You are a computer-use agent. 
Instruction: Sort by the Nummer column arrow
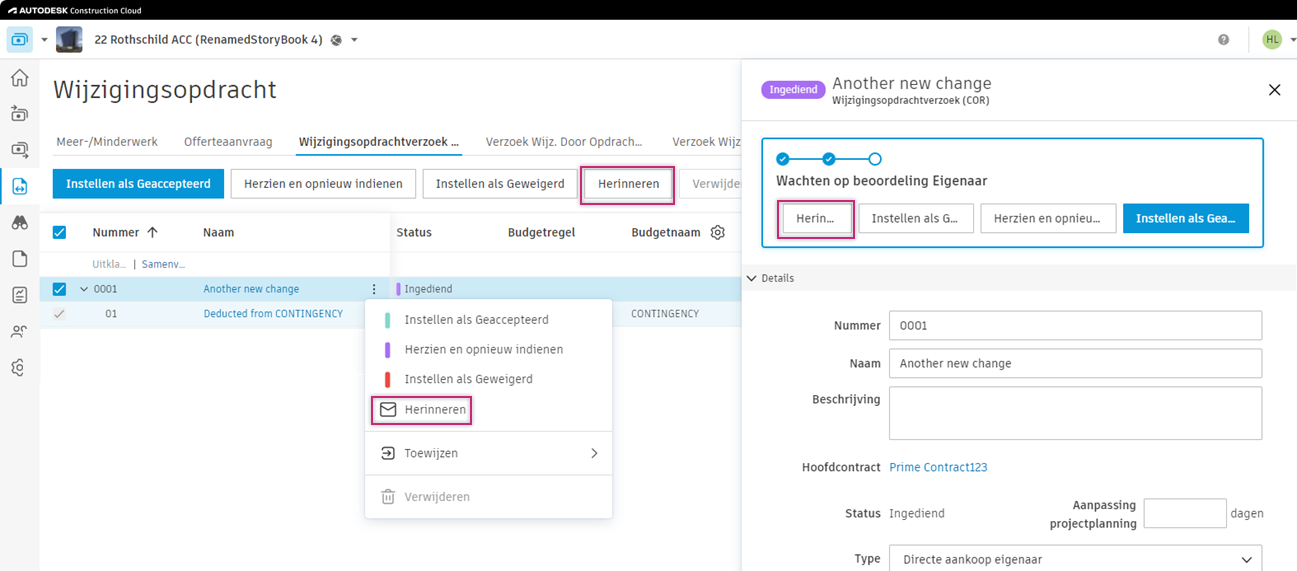tap(152, 232)
